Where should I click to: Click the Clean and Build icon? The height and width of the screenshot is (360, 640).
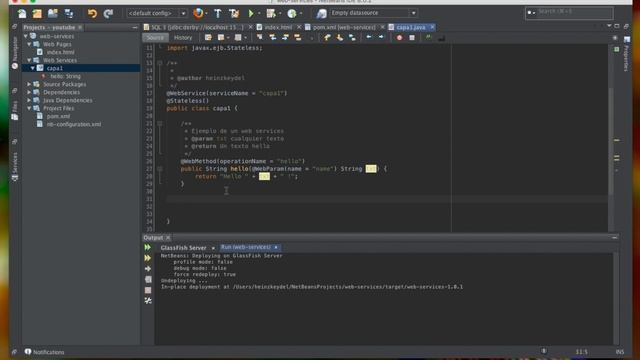[x=234, y=13]
